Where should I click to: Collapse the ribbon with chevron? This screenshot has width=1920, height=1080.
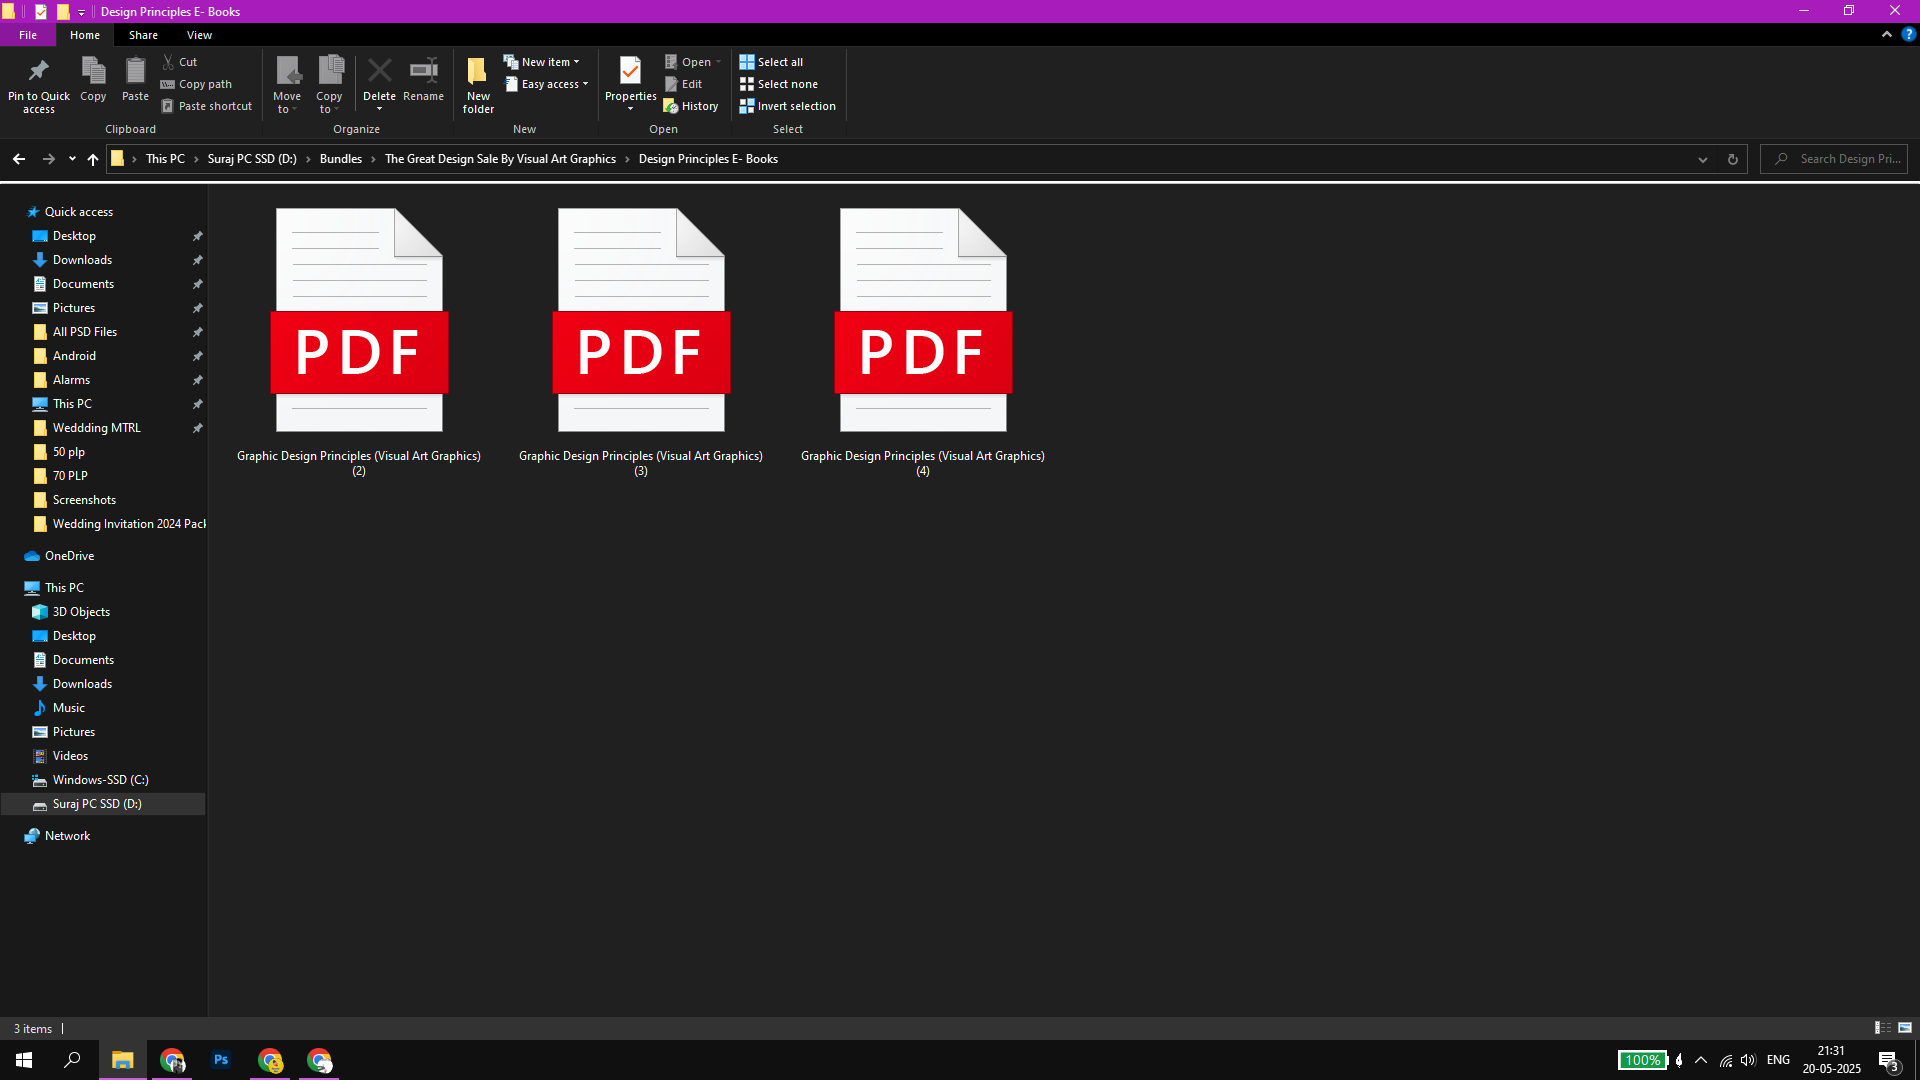[x=1887, y=34]
